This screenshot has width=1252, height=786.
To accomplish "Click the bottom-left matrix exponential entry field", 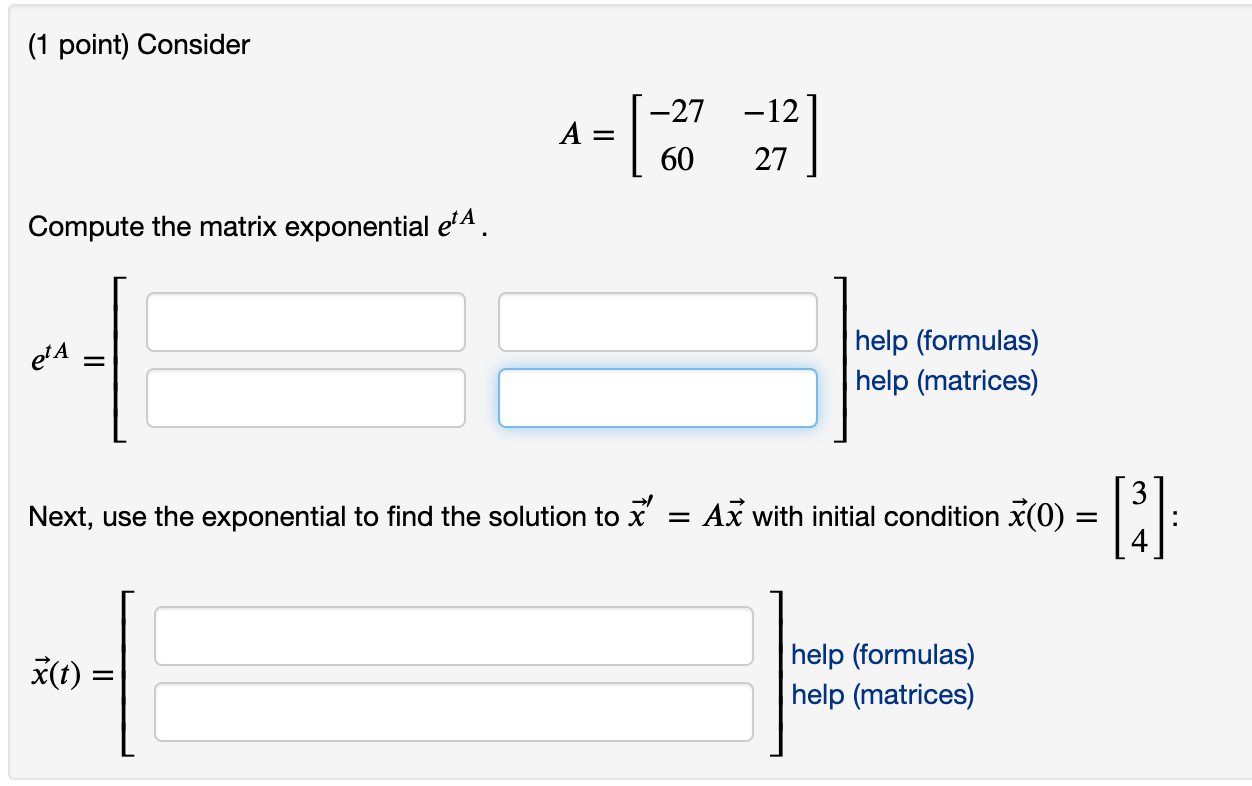I will tap(306, 398).
